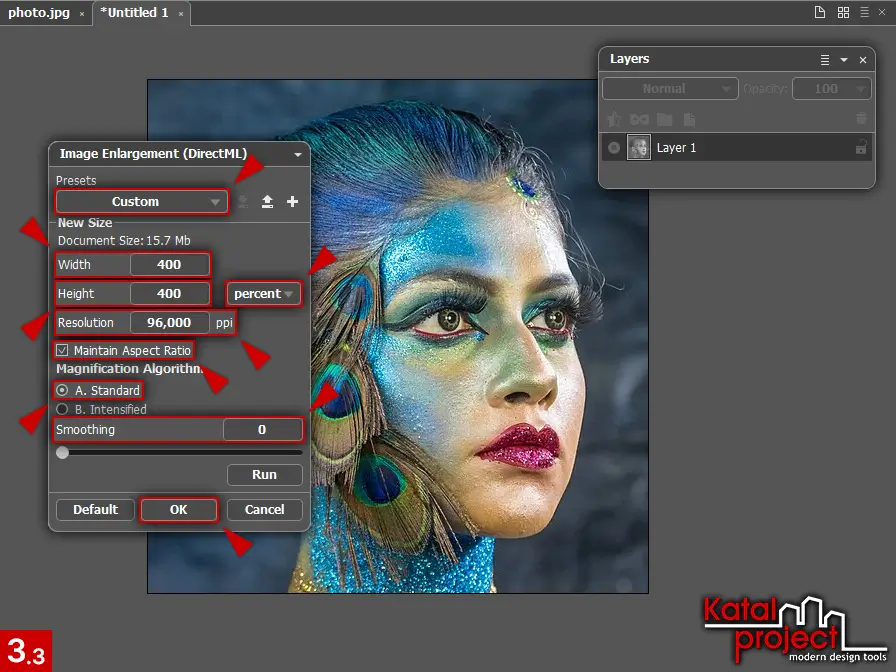
Task: Uncheck the Maintain Aspect Ratio checkbox
Action: pos(62,351)
